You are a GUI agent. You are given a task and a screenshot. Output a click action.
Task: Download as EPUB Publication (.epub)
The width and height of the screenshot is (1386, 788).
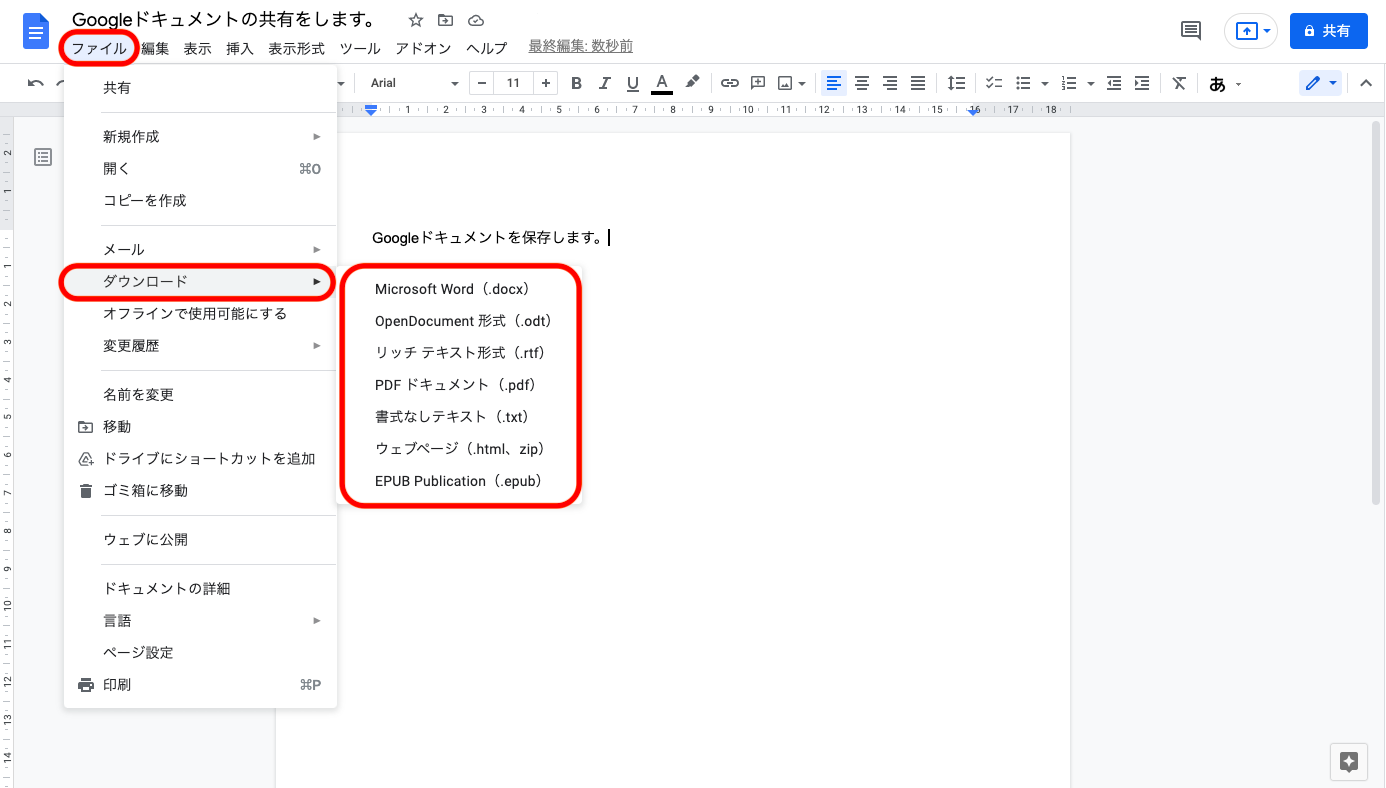tap(460, 481)
